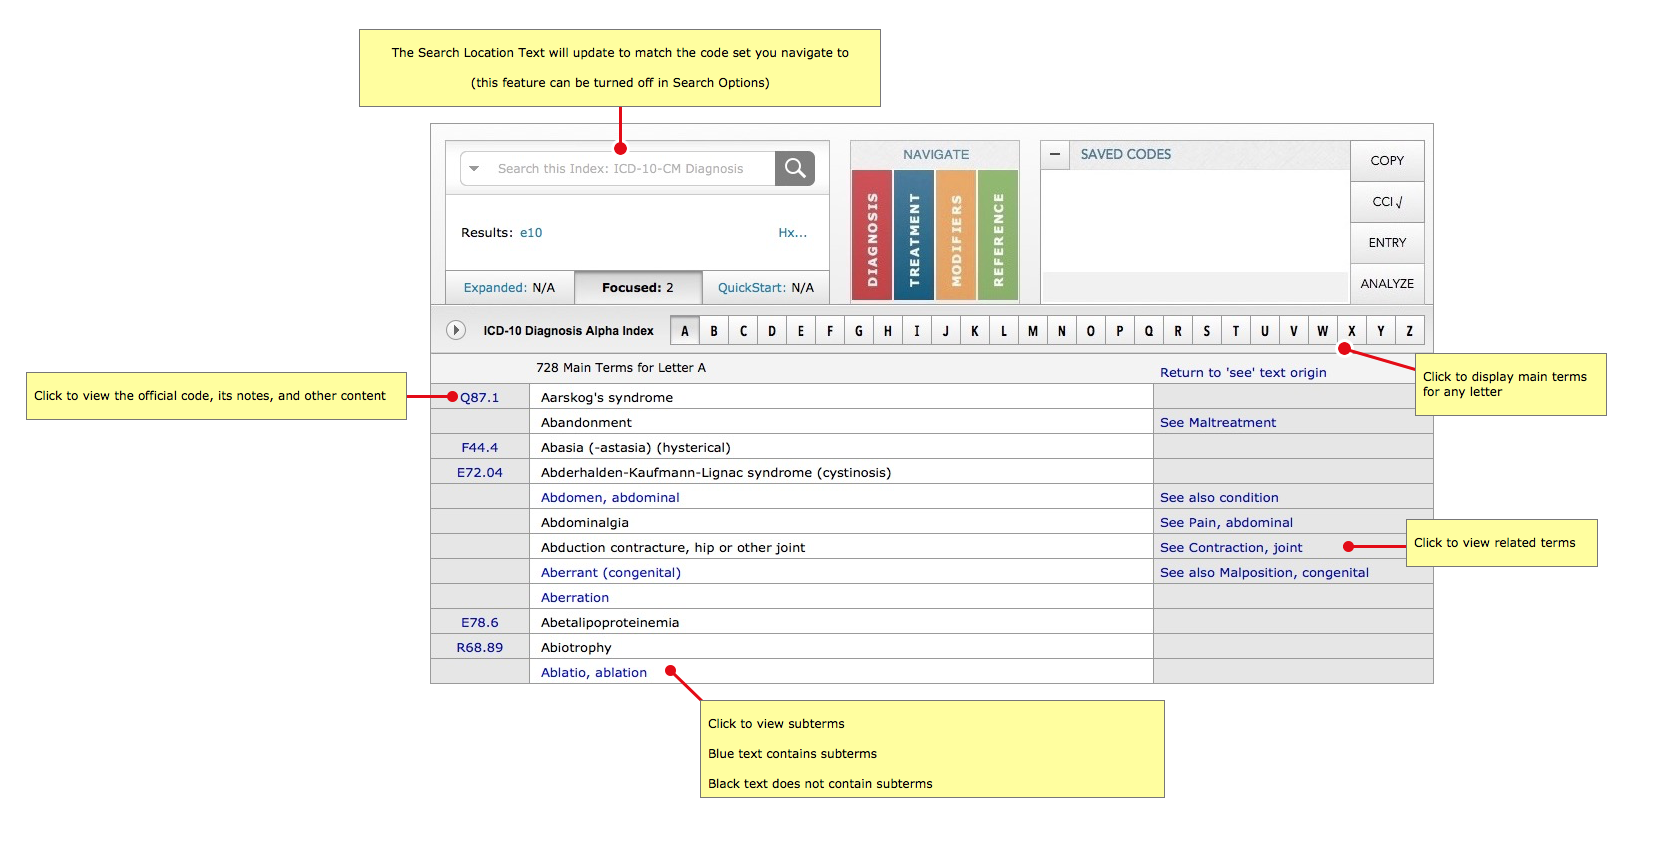Expand Aberration subterms
The image size is (1660, 855).
[575, 598]
